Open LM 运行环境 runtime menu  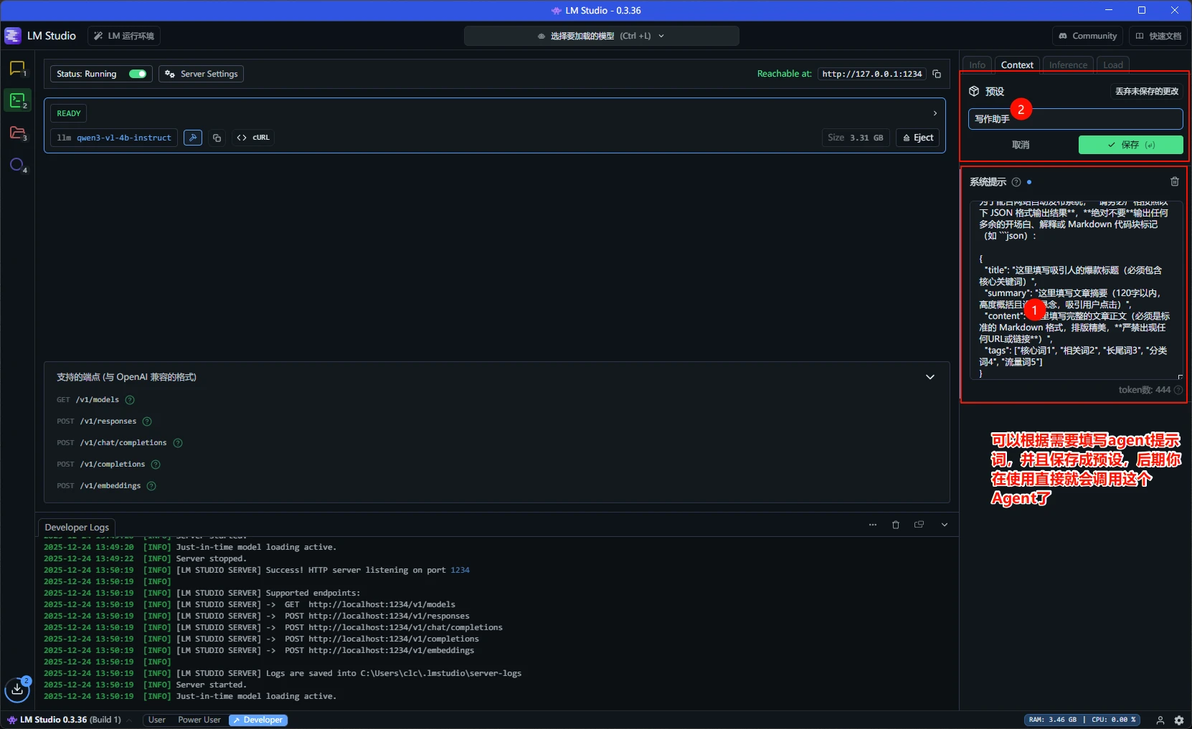(x=125, y=36)
